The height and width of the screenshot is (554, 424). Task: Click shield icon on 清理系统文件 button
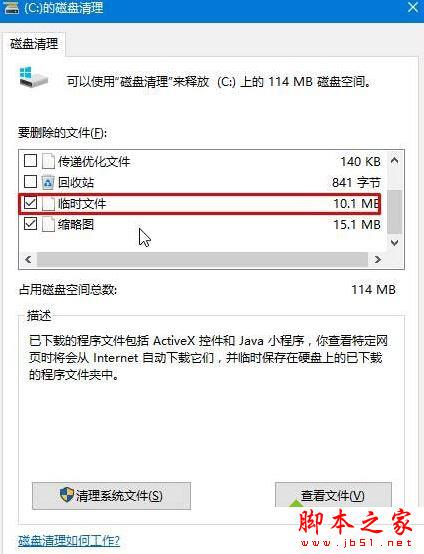tap(66, 495)
